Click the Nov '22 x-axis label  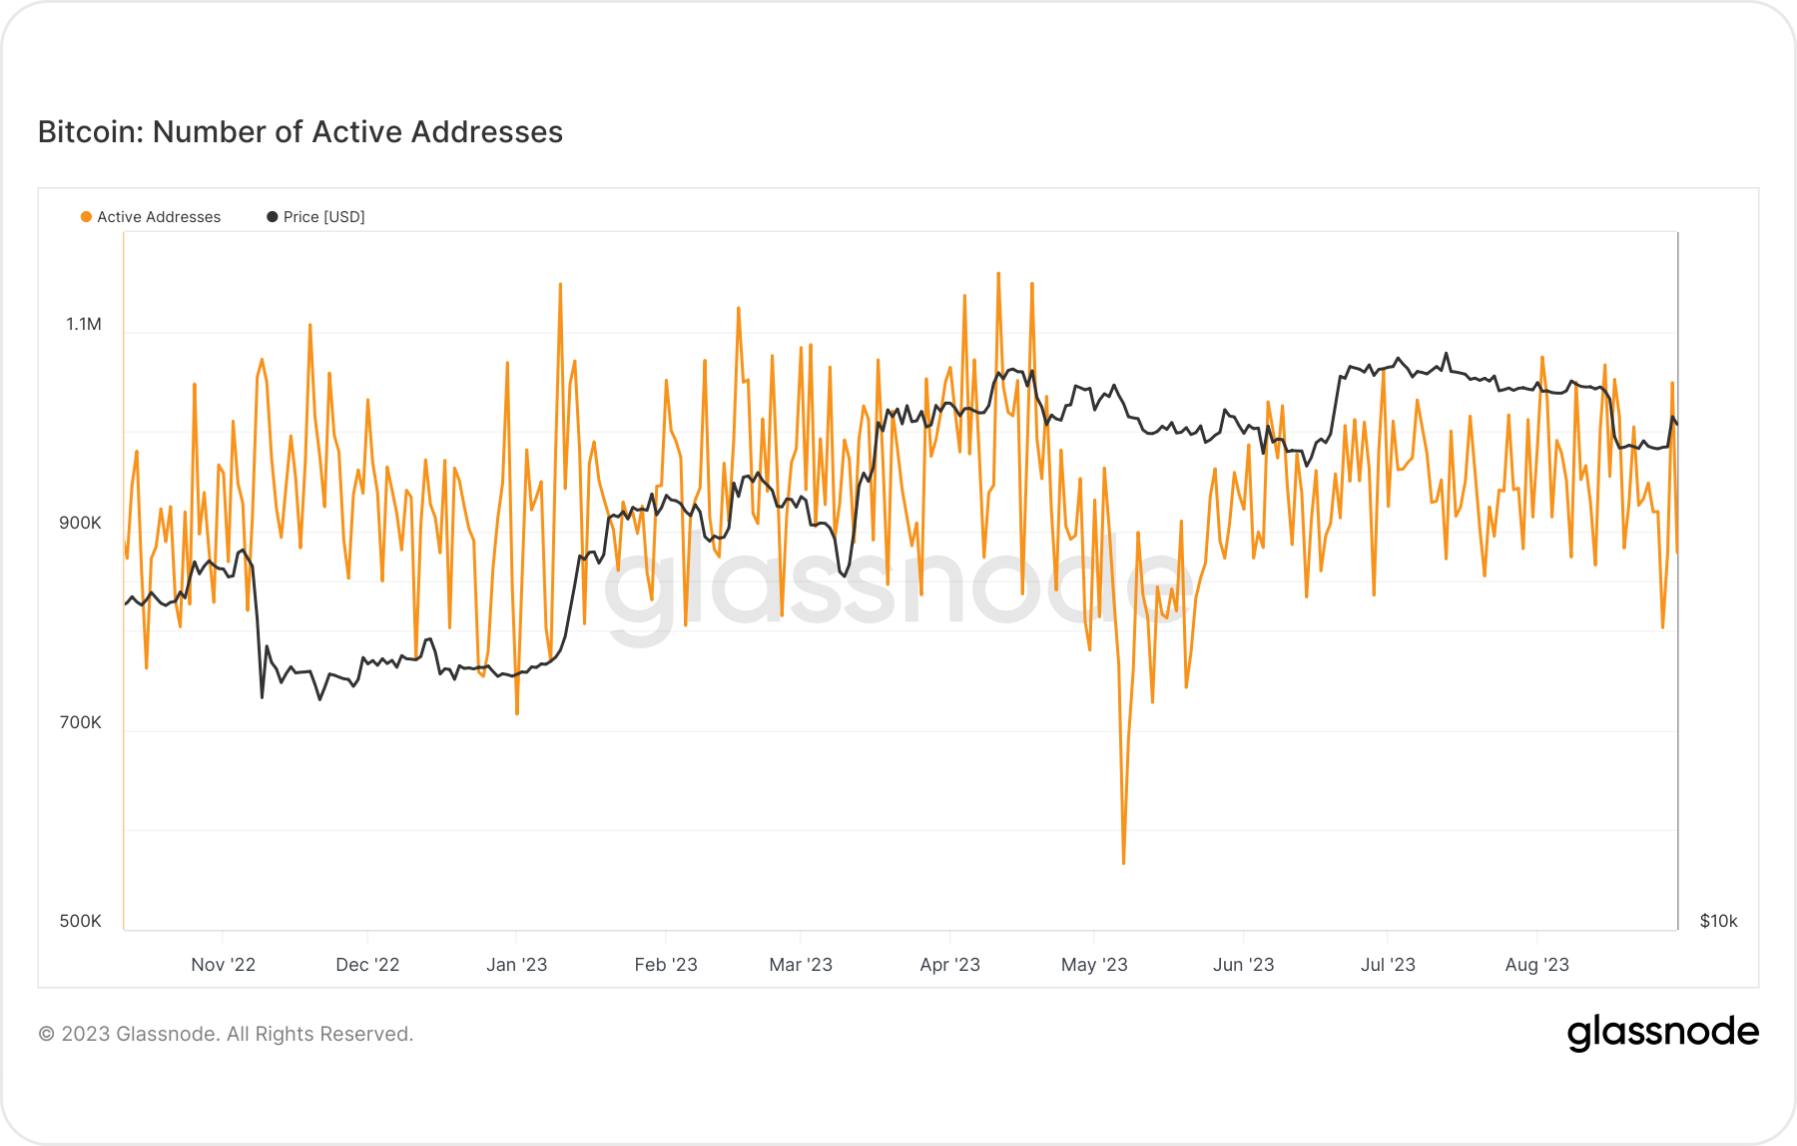point(223,965)
